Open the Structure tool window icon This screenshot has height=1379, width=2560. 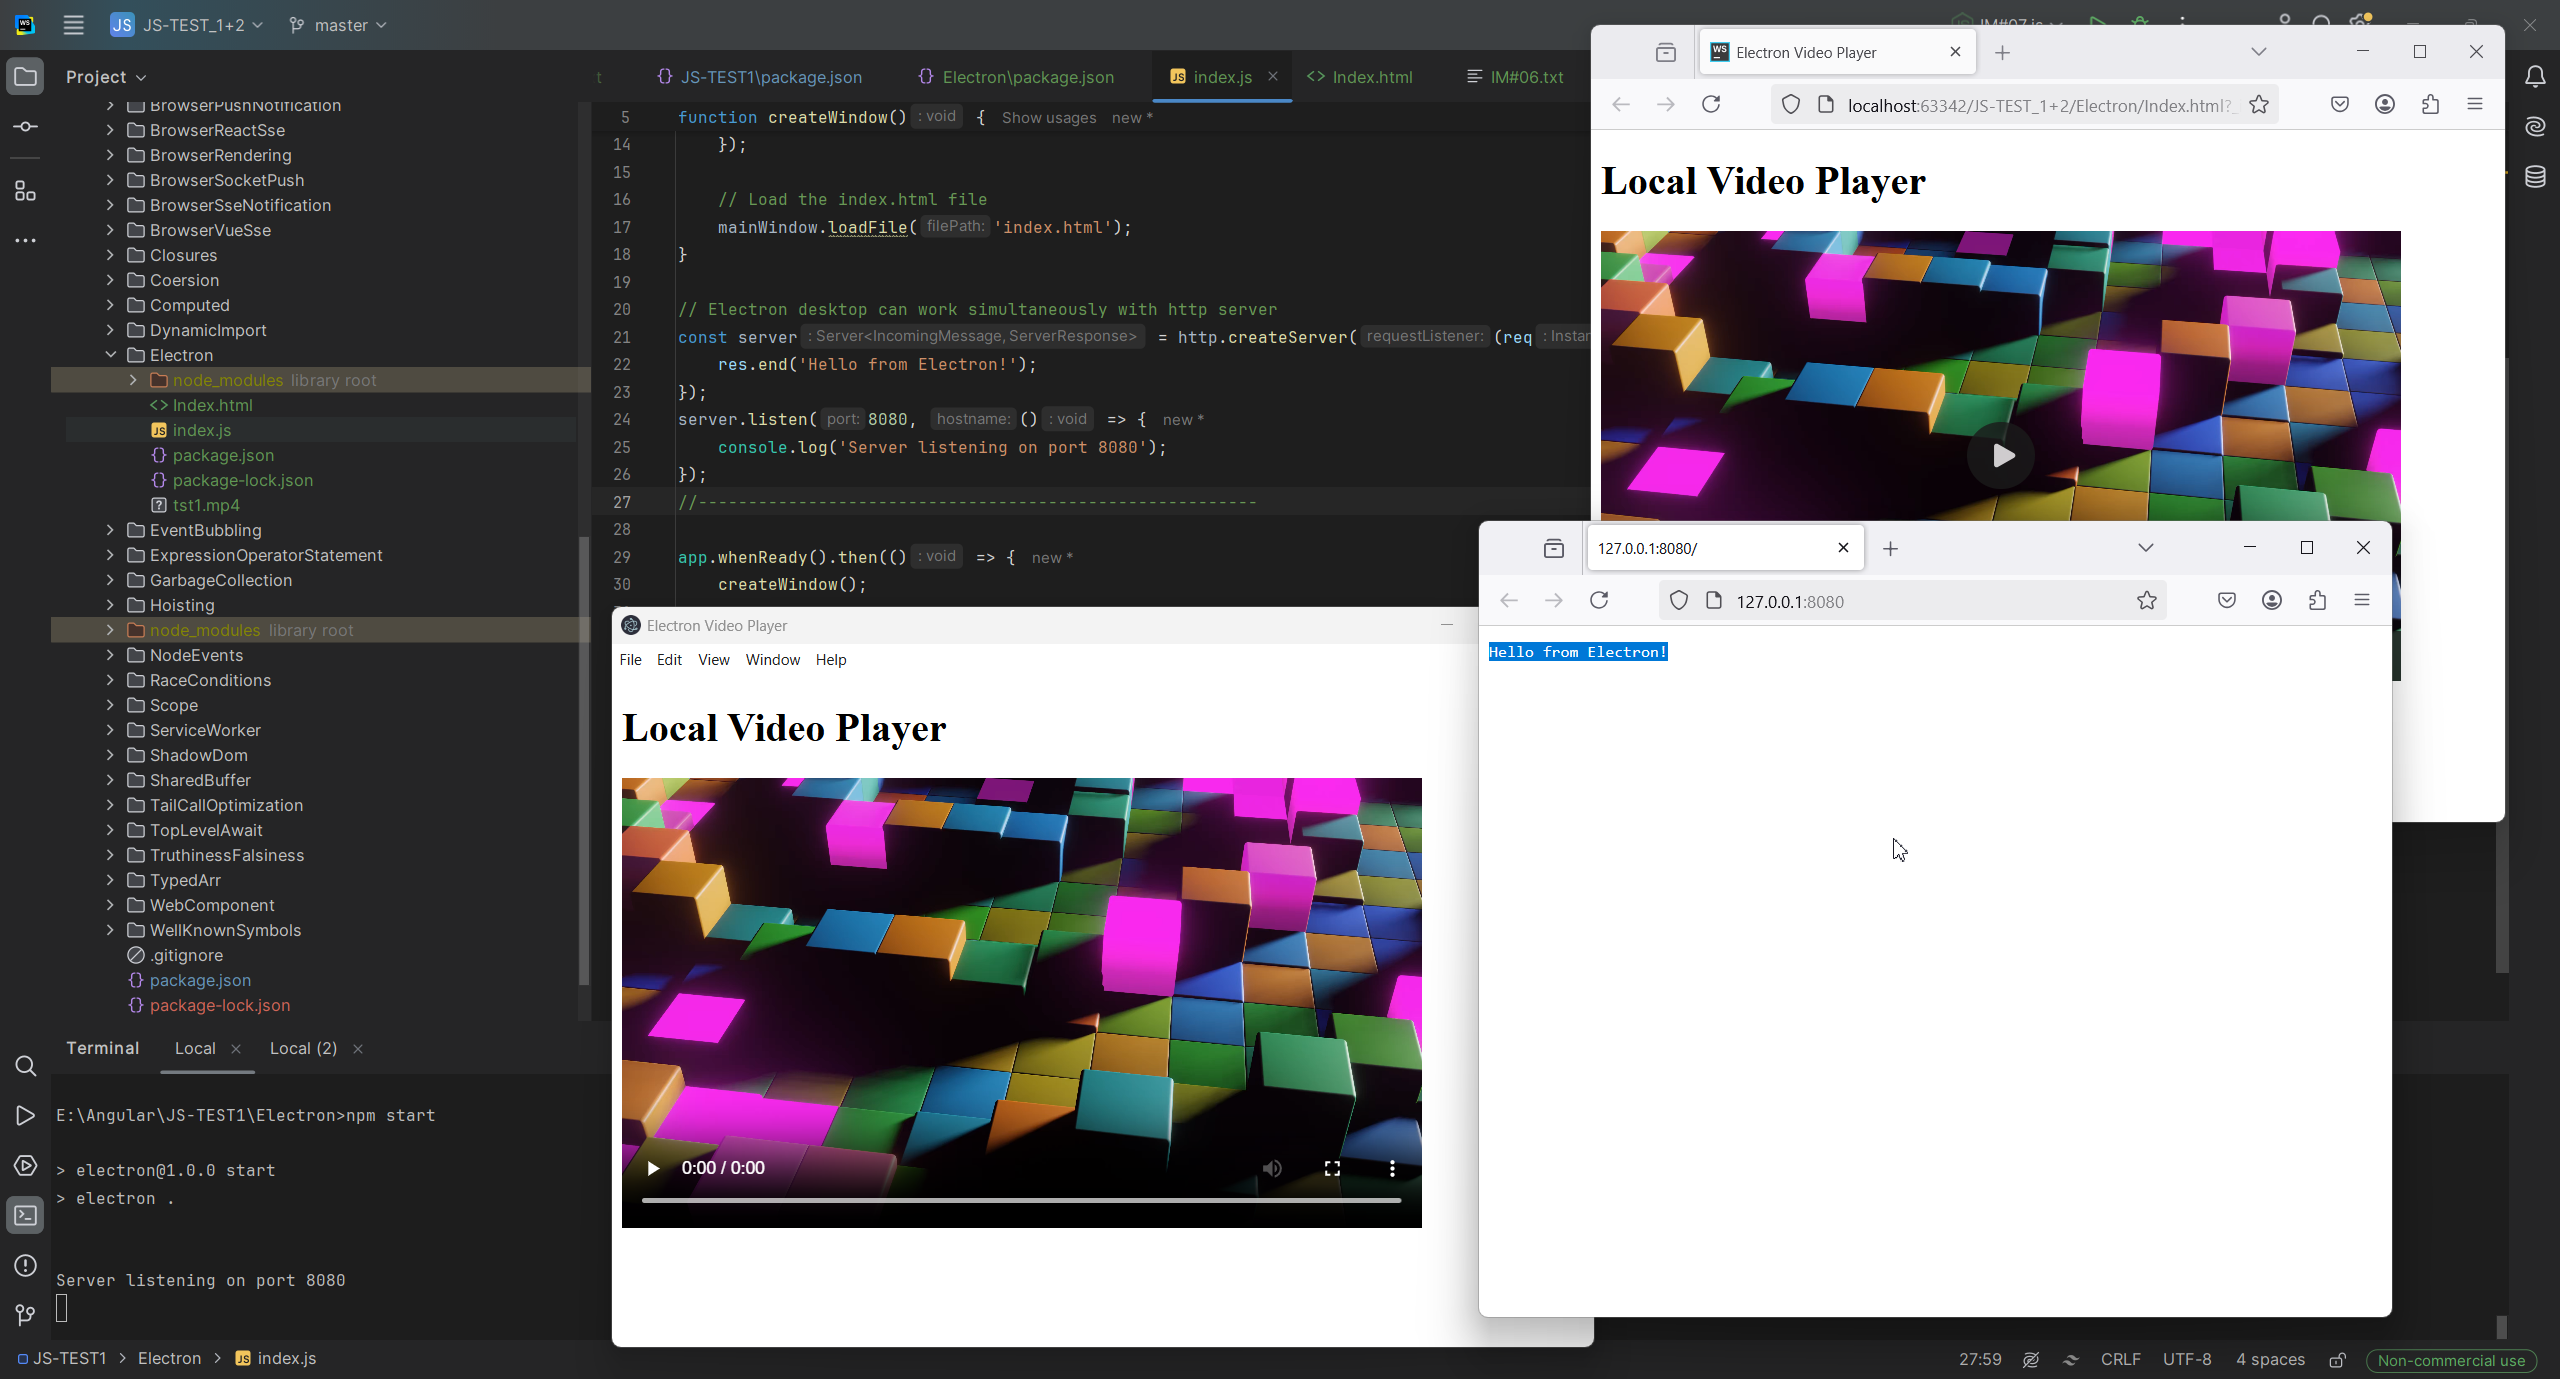(26, 190)
